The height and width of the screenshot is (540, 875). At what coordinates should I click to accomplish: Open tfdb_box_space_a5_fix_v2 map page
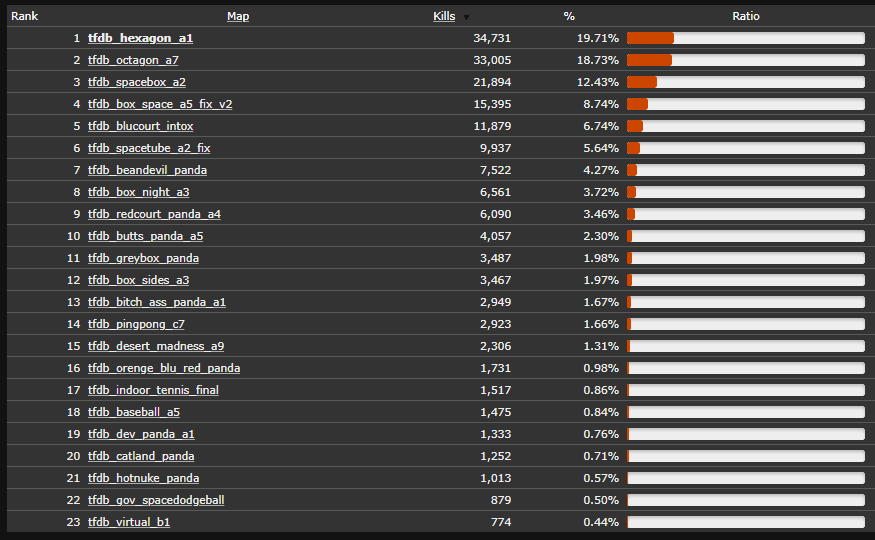point(160,104)
